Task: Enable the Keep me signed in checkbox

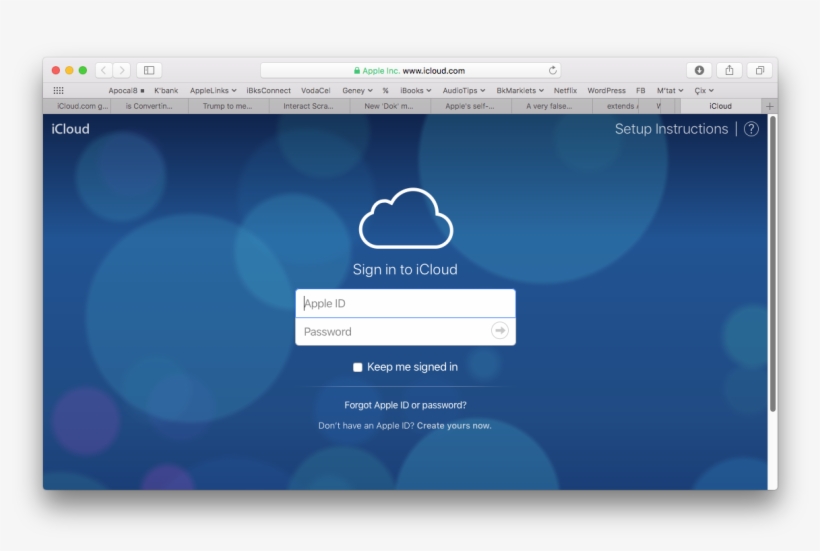Action: coord(358,367)
